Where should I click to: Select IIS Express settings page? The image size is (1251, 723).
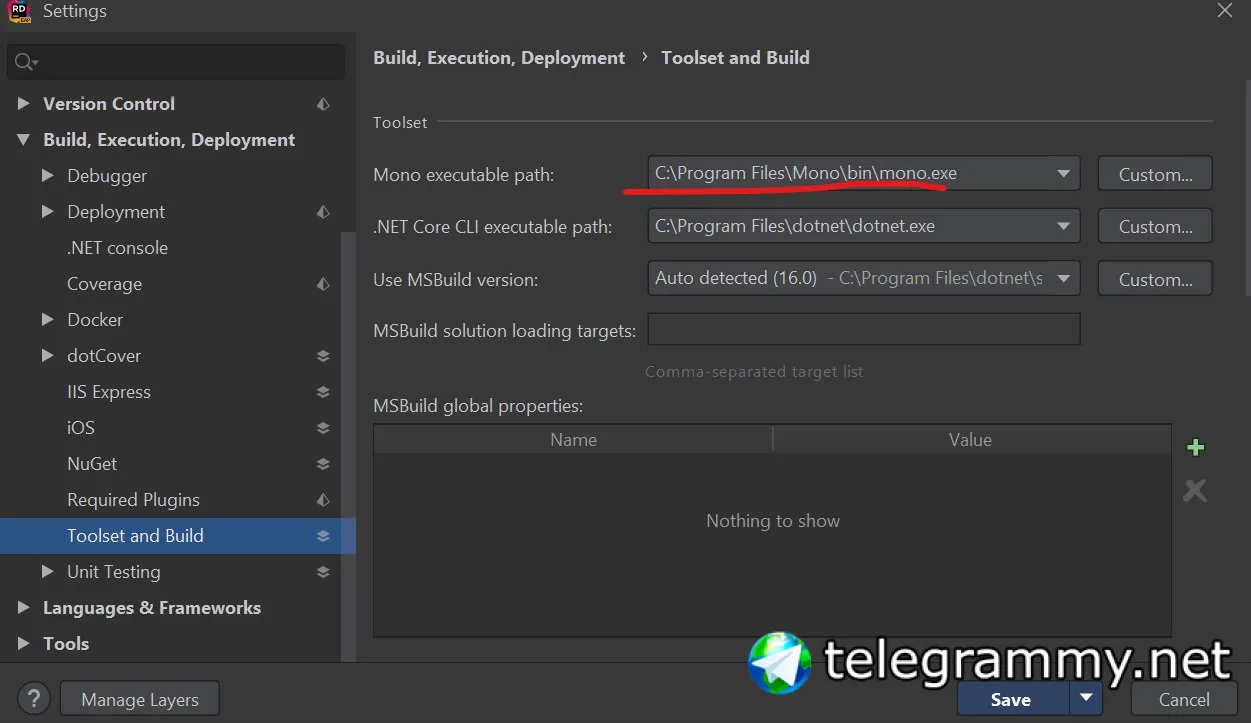(109, 392)
